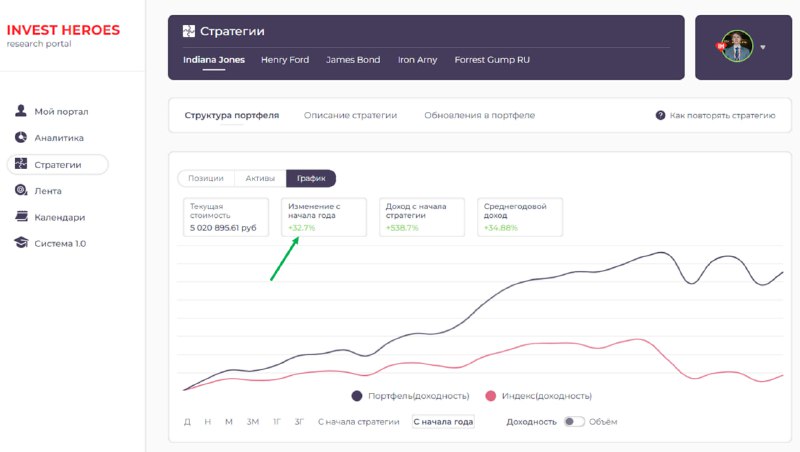Click the Доходность label
800x452 pixels.
click(531, 422)
